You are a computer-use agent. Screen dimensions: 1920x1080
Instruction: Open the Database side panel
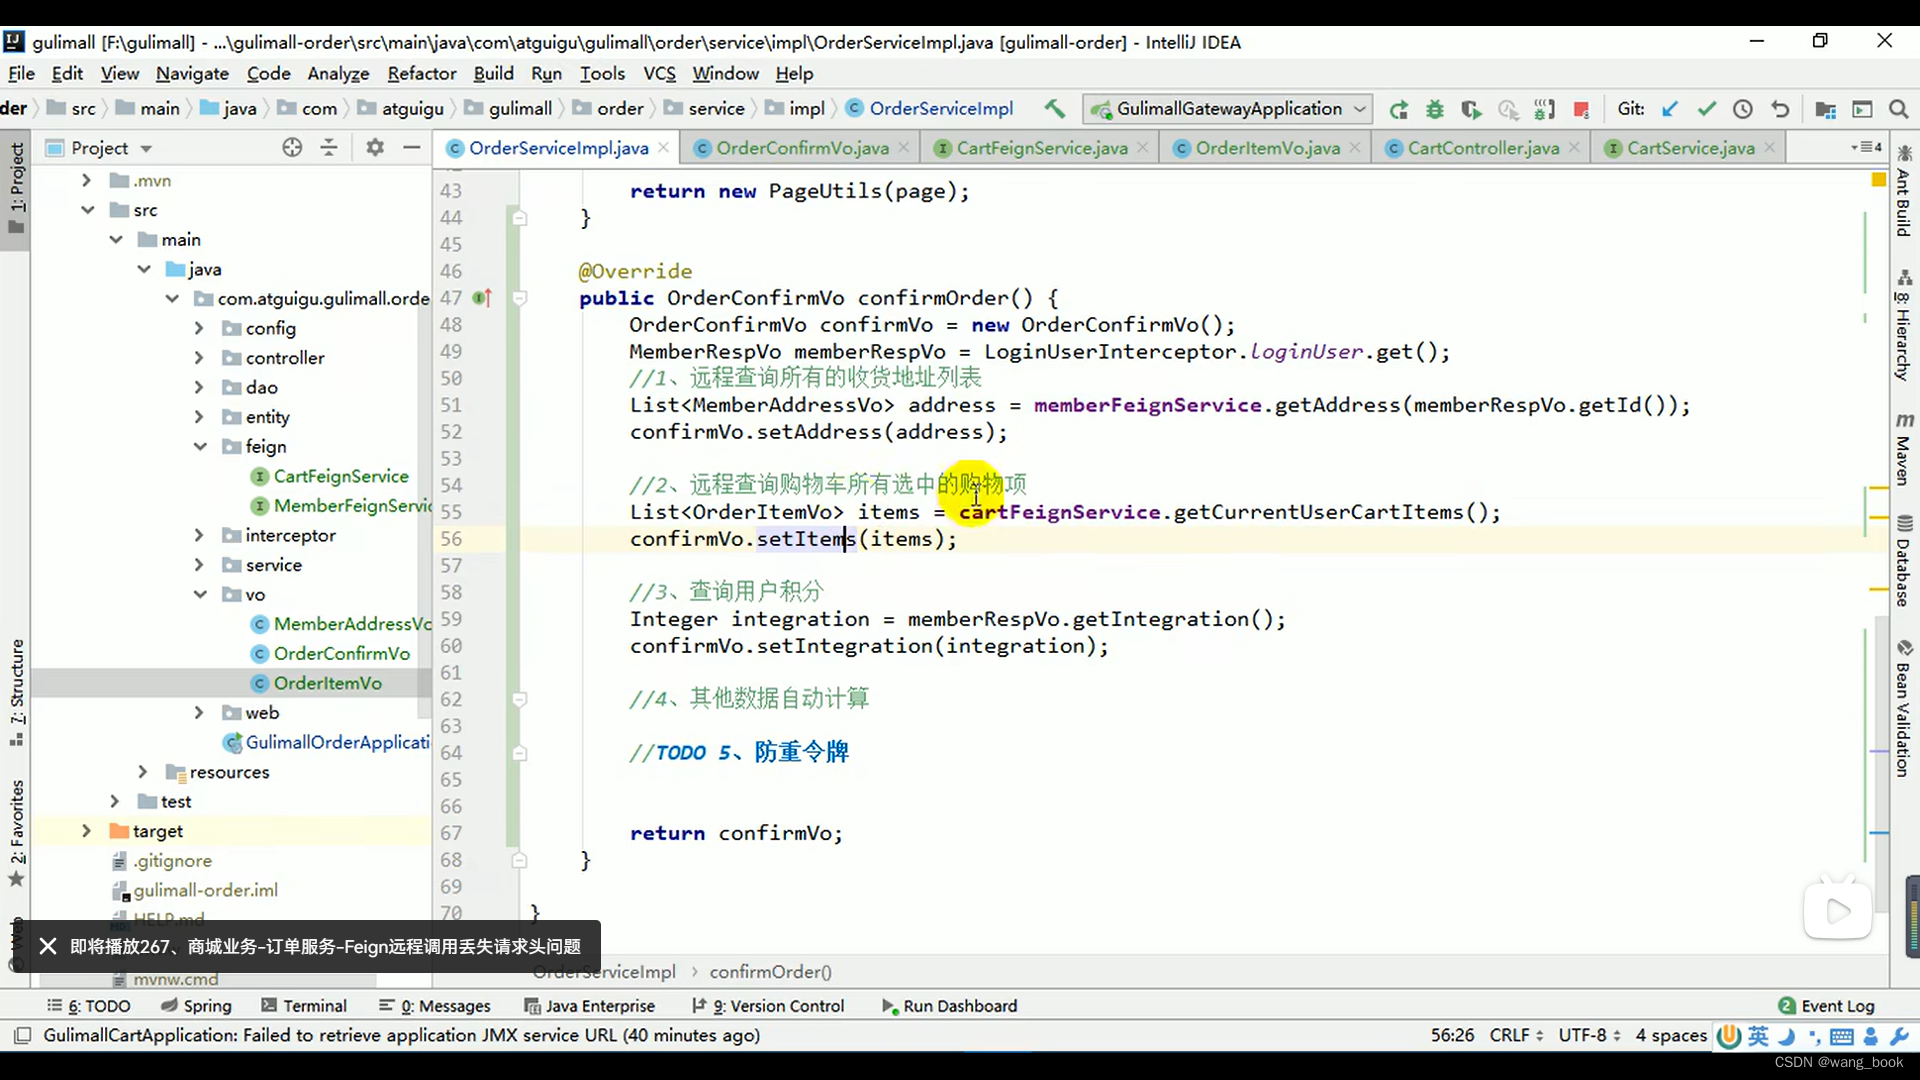(1904, 560)
